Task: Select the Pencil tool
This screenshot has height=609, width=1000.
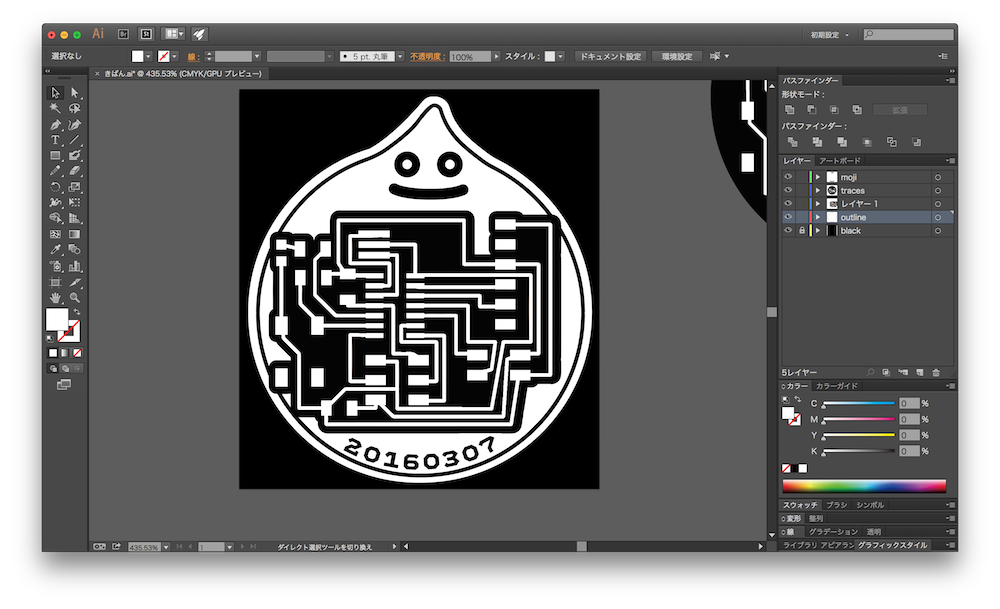Action: pyautogui.click(x=55, y=171)
